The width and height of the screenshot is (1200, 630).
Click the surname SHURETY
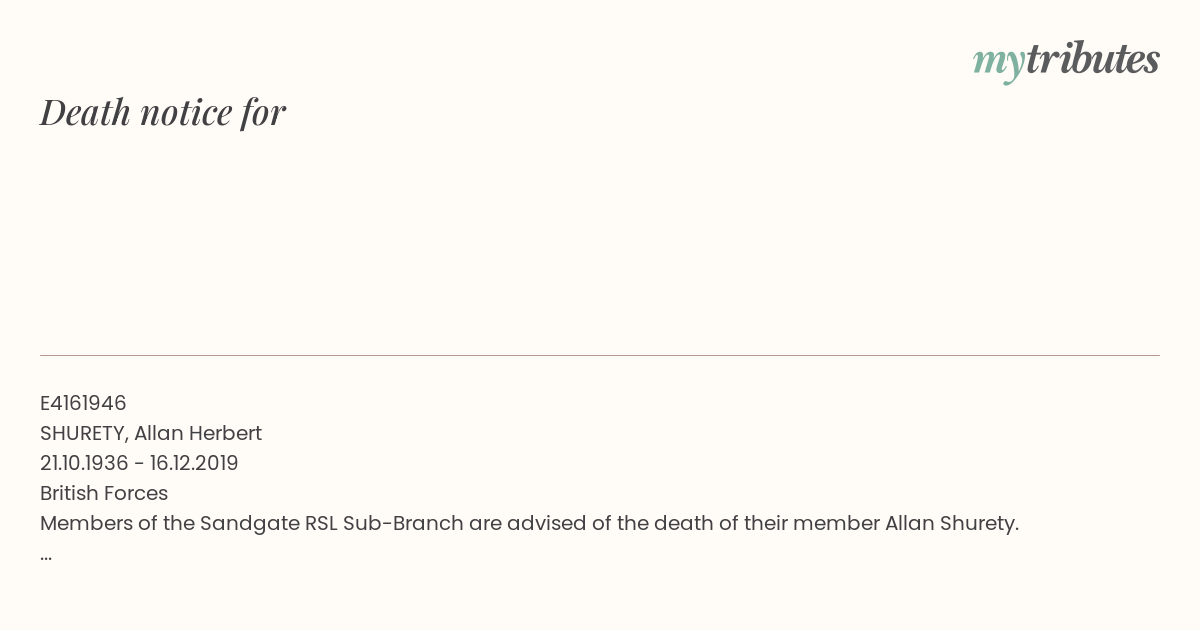(x=84, y=433)
